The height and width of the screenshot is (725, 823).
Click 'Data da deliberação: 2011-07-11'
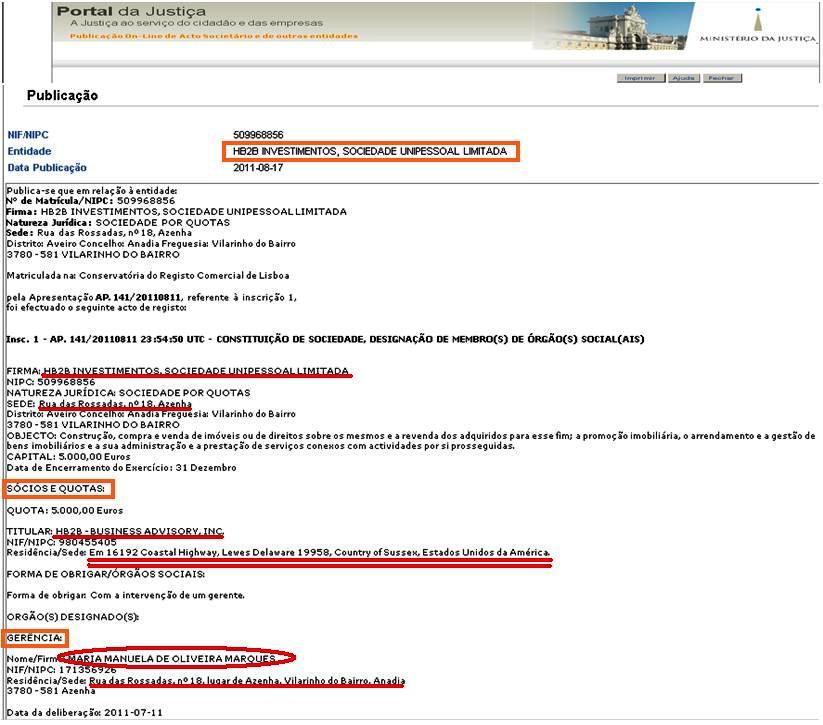pyautogui.click(x=85, y=713)
